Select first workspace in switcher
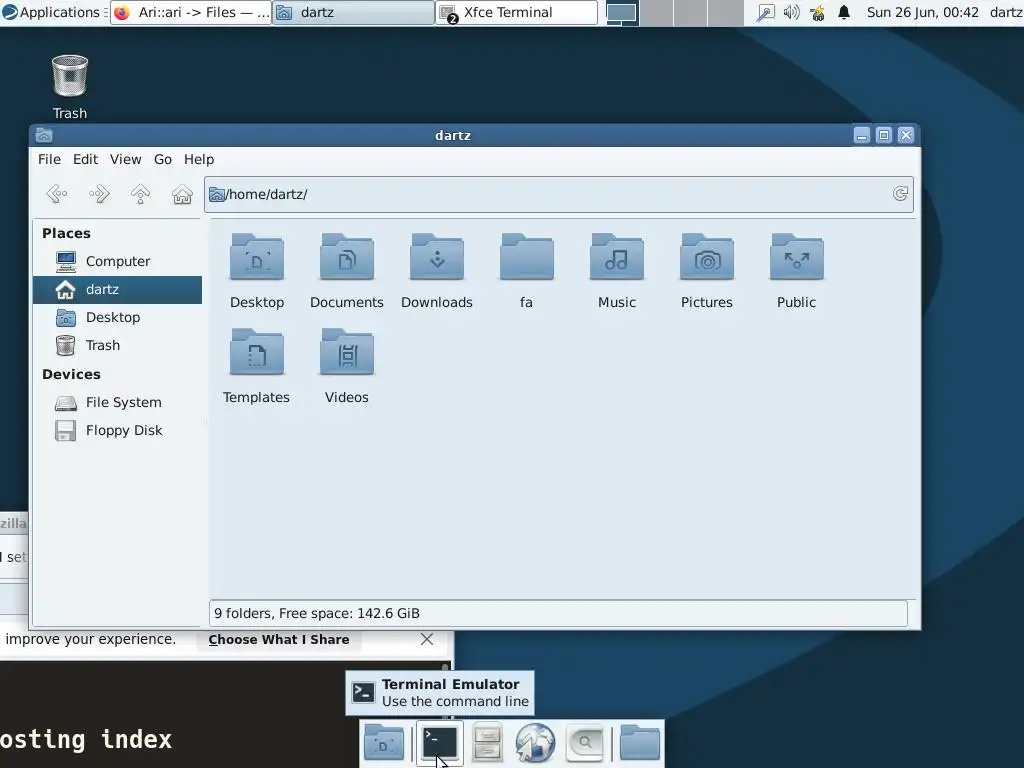 click(622, 12)
